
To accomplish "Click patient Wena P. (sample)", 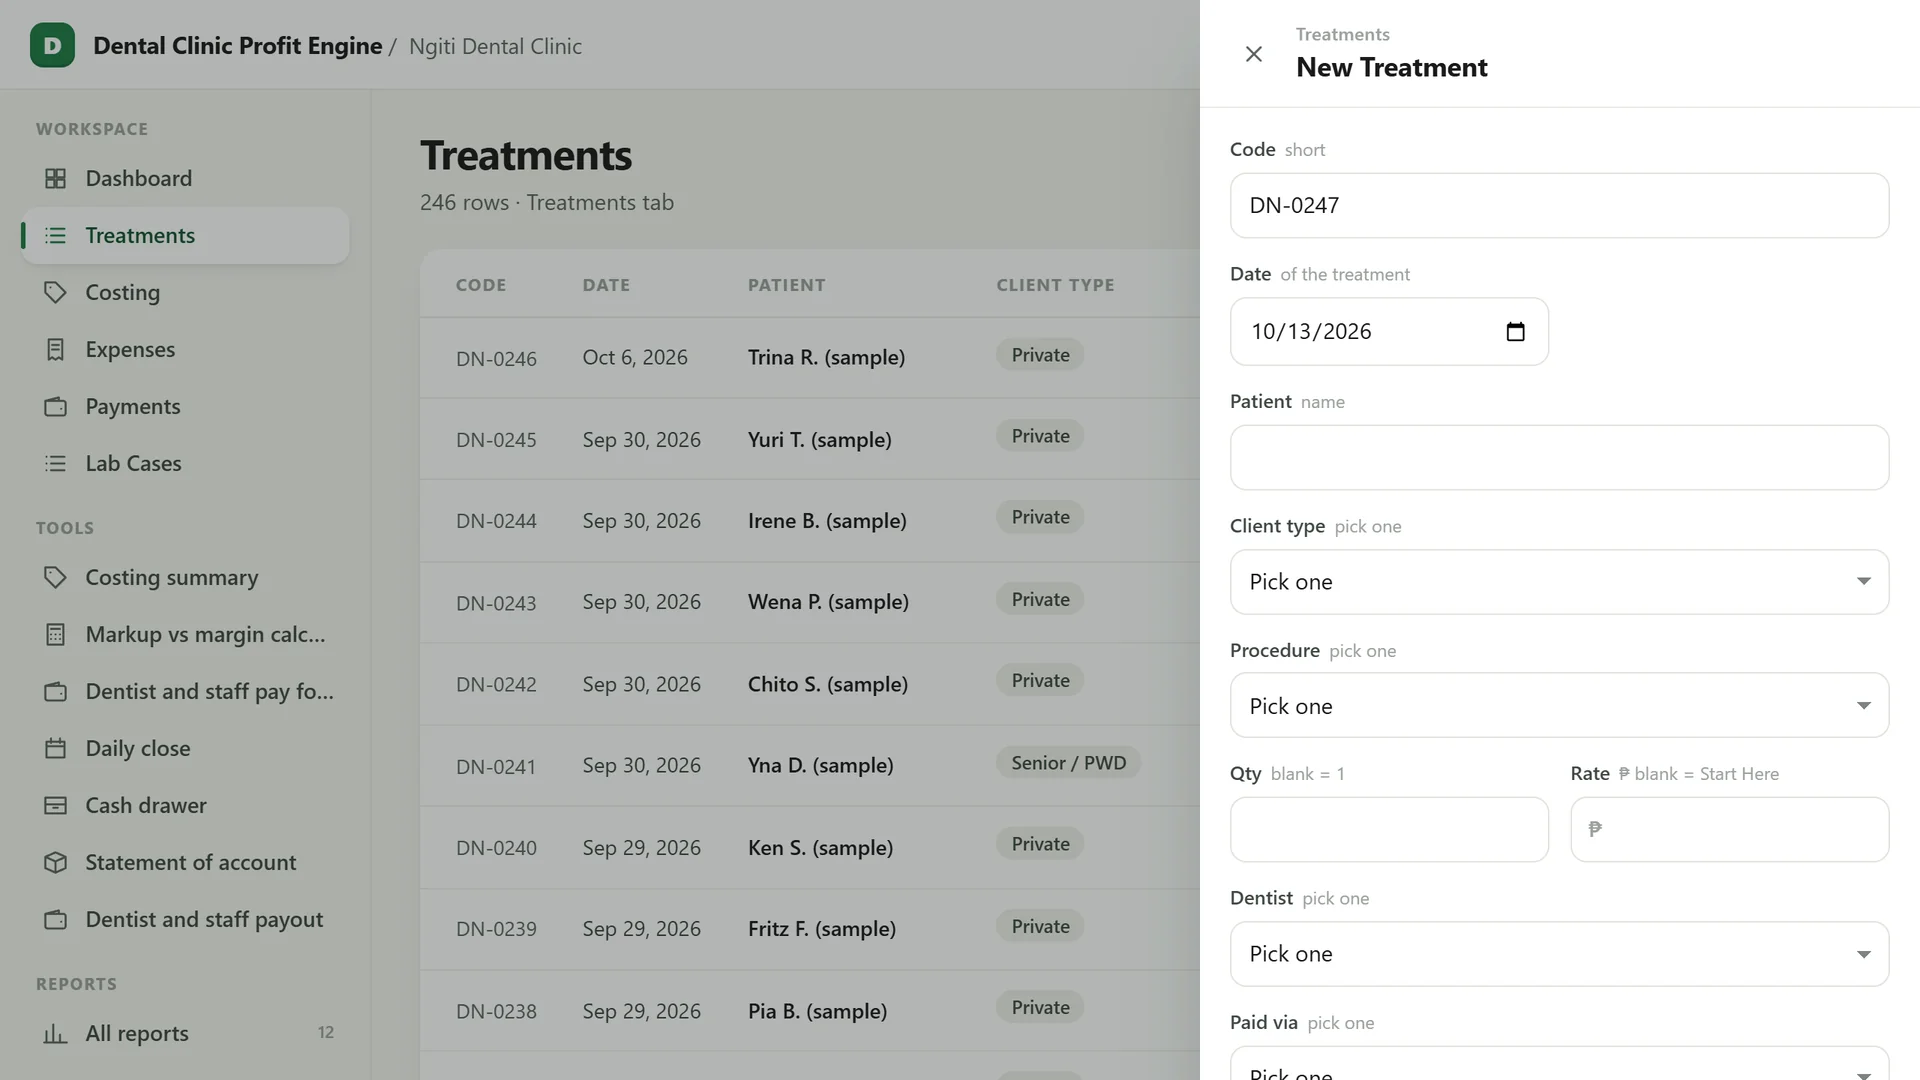I will (828, 601).
